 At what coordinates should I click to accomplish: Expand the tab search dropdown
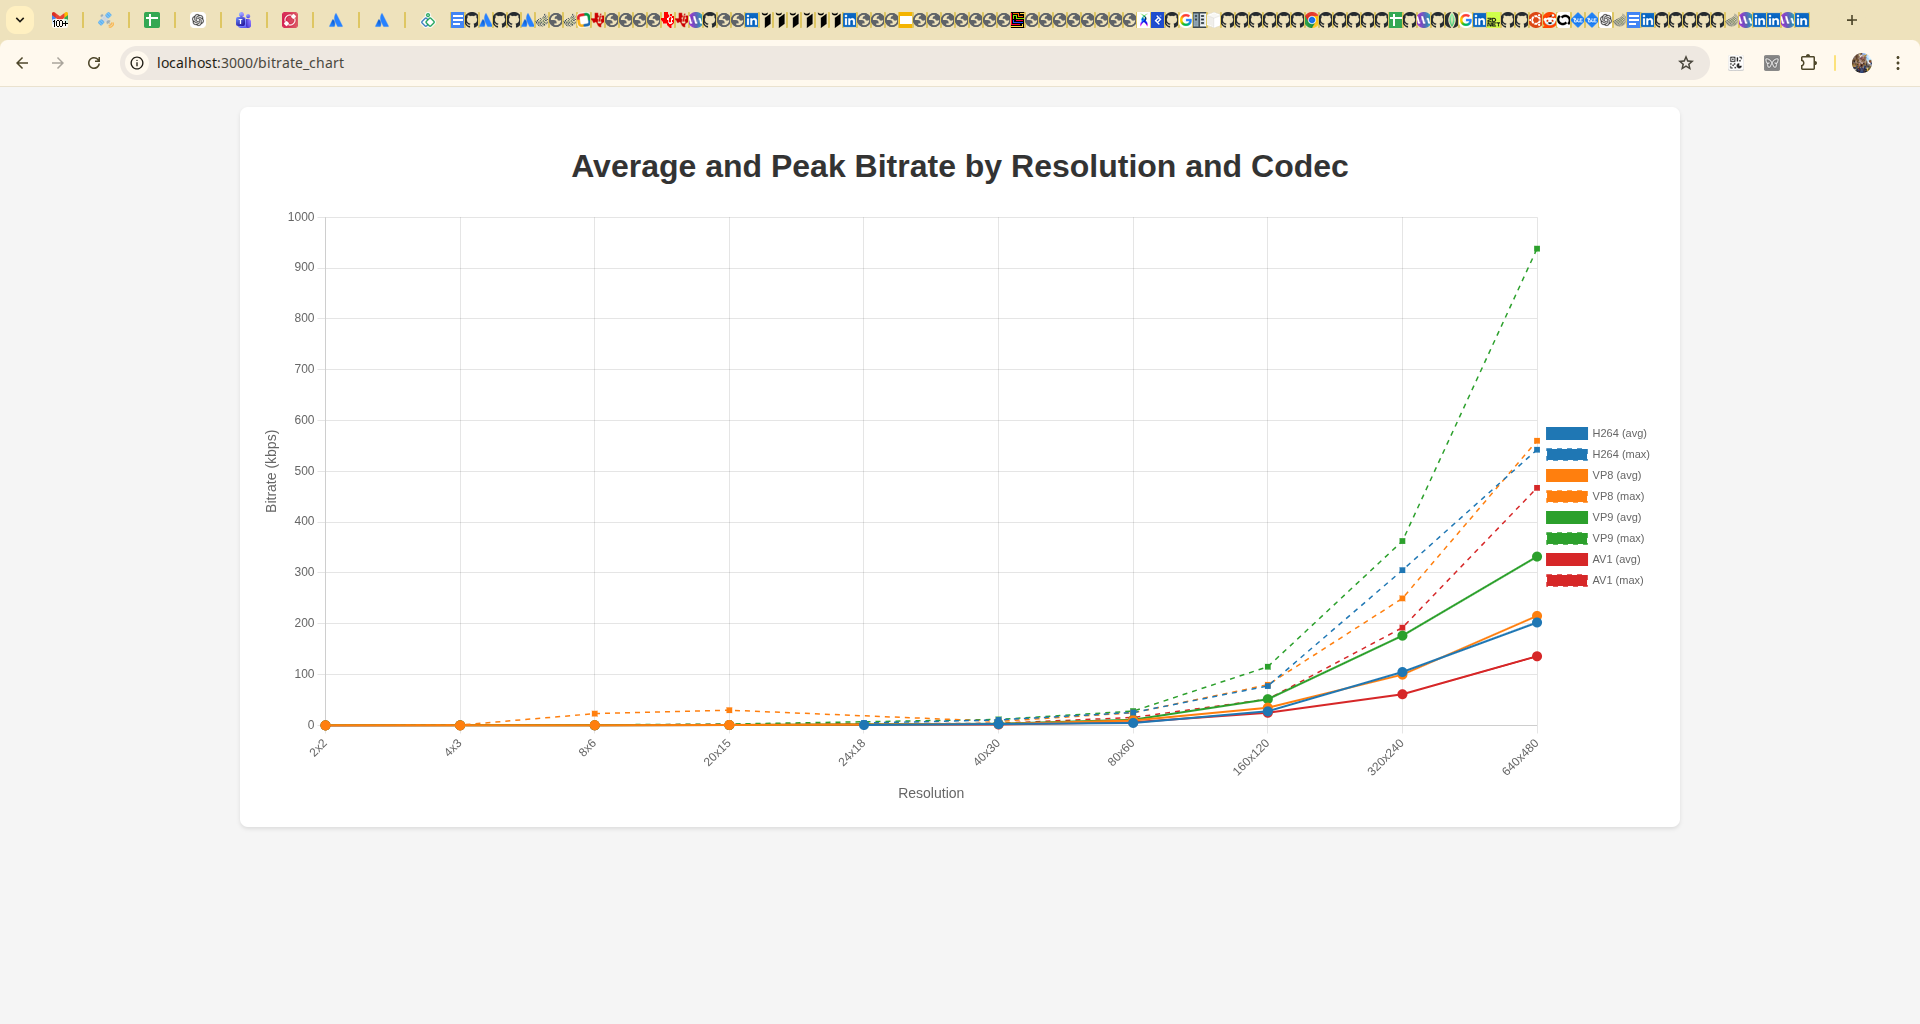[x=20, y=20]
